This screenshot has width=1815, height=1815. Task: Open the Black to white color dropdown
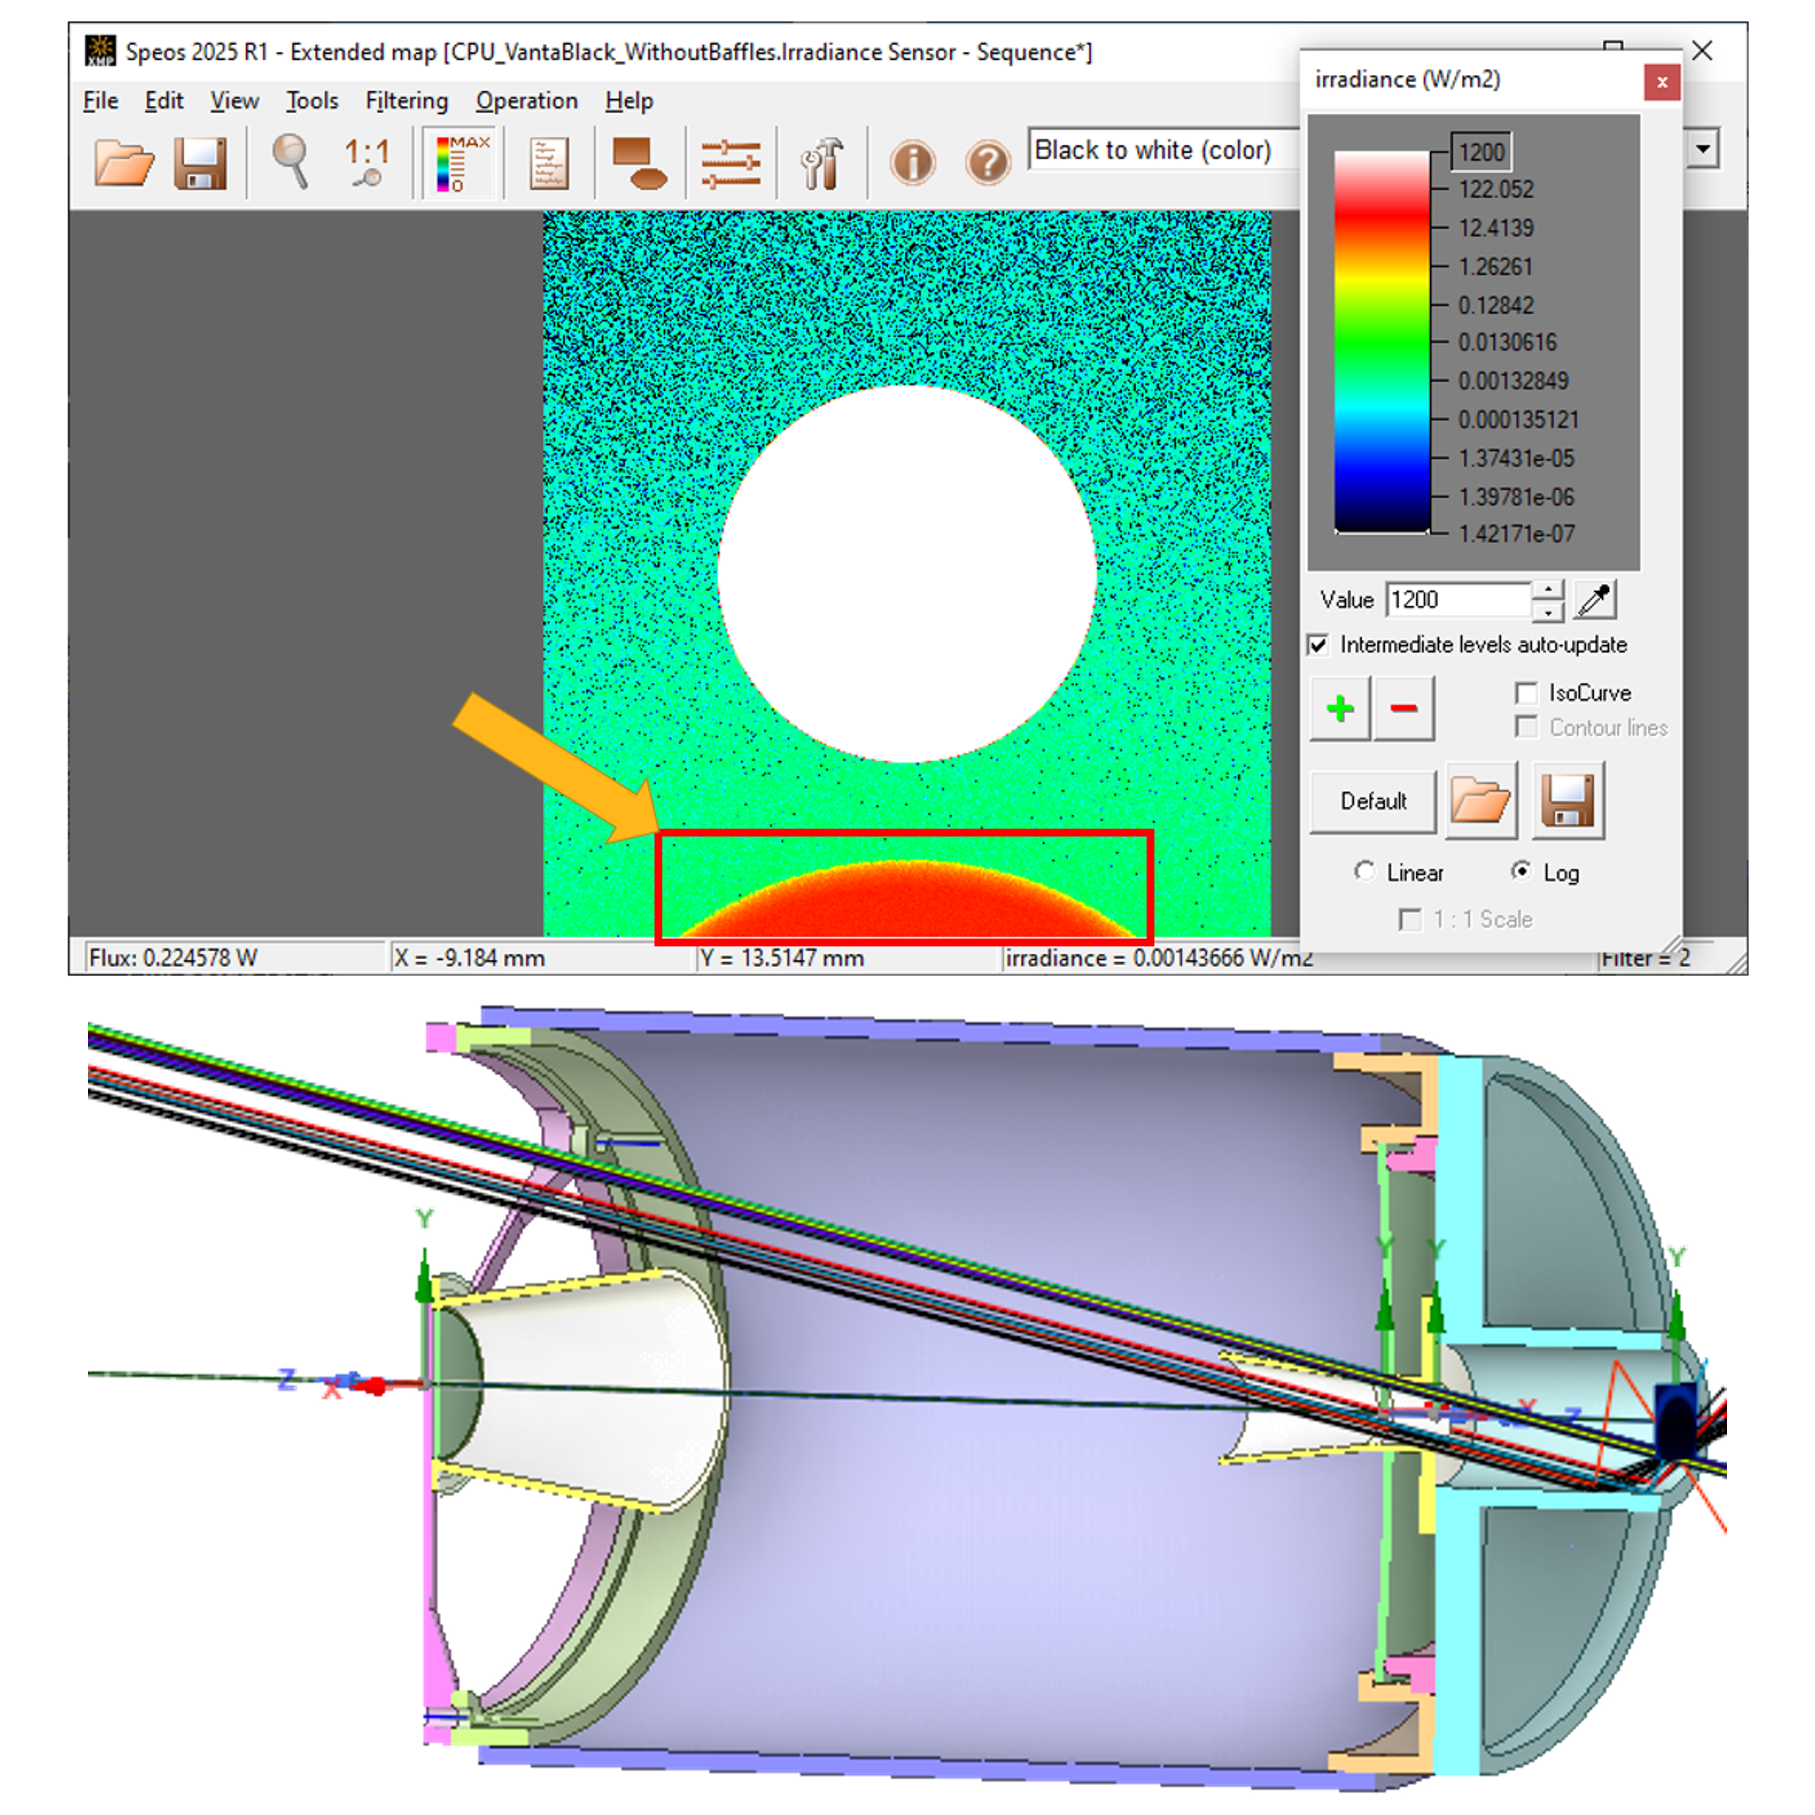1160,151
